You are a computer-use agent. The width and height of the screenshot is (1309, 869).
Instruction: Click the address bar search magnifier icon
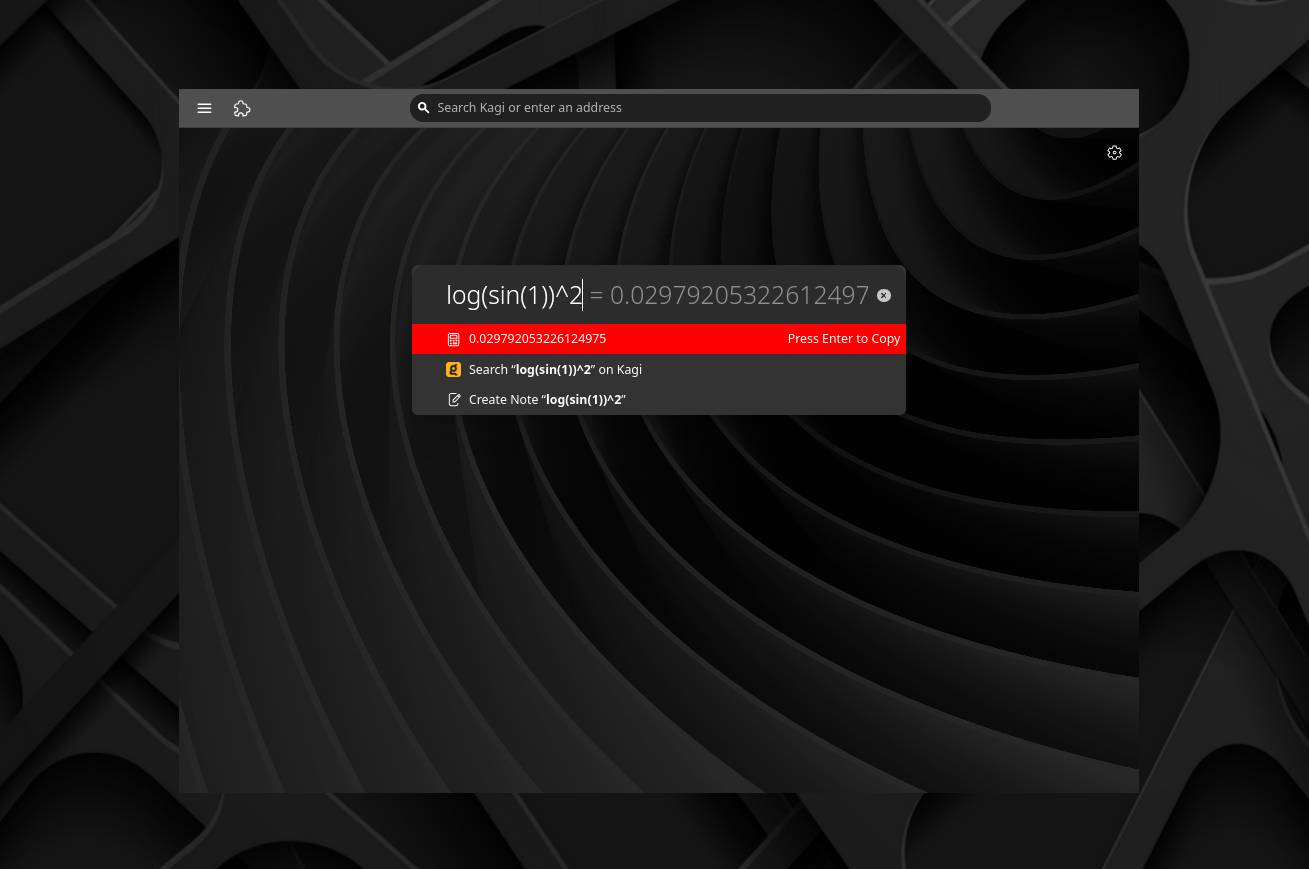pos(424,108)
